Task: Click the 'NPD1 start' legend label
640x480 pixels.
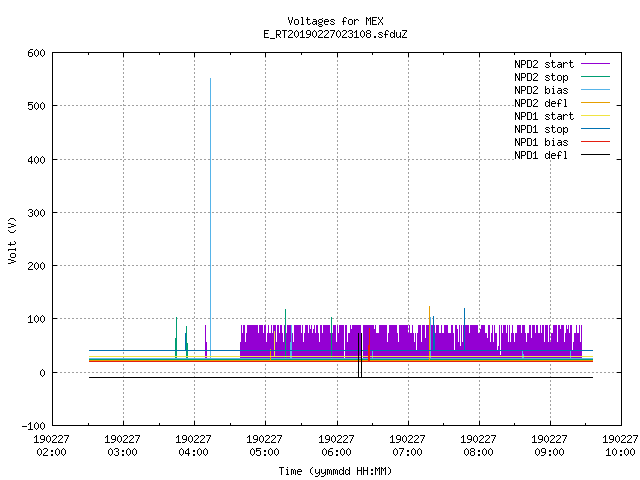Action: tap(544, 116)
